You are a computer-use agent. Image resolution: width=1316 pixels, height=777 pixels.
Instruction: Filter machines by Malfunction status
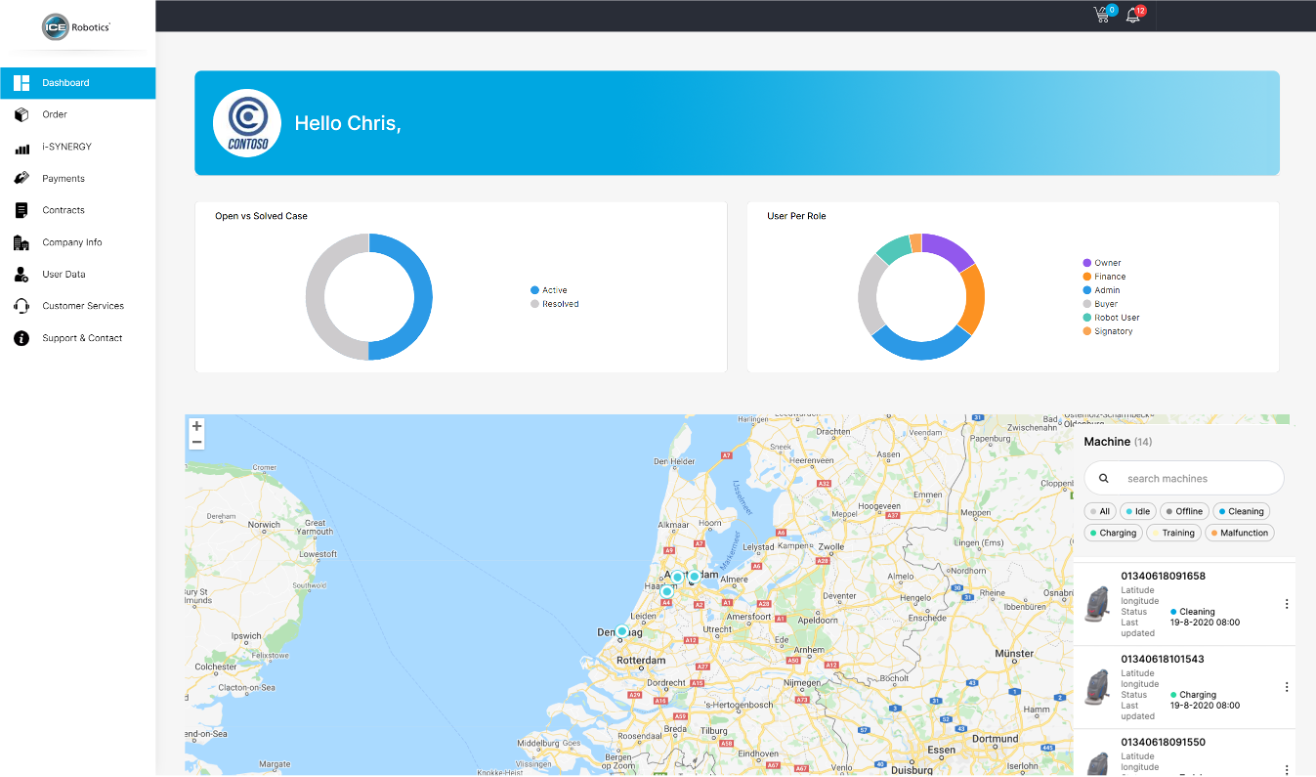coord(1239,533)
